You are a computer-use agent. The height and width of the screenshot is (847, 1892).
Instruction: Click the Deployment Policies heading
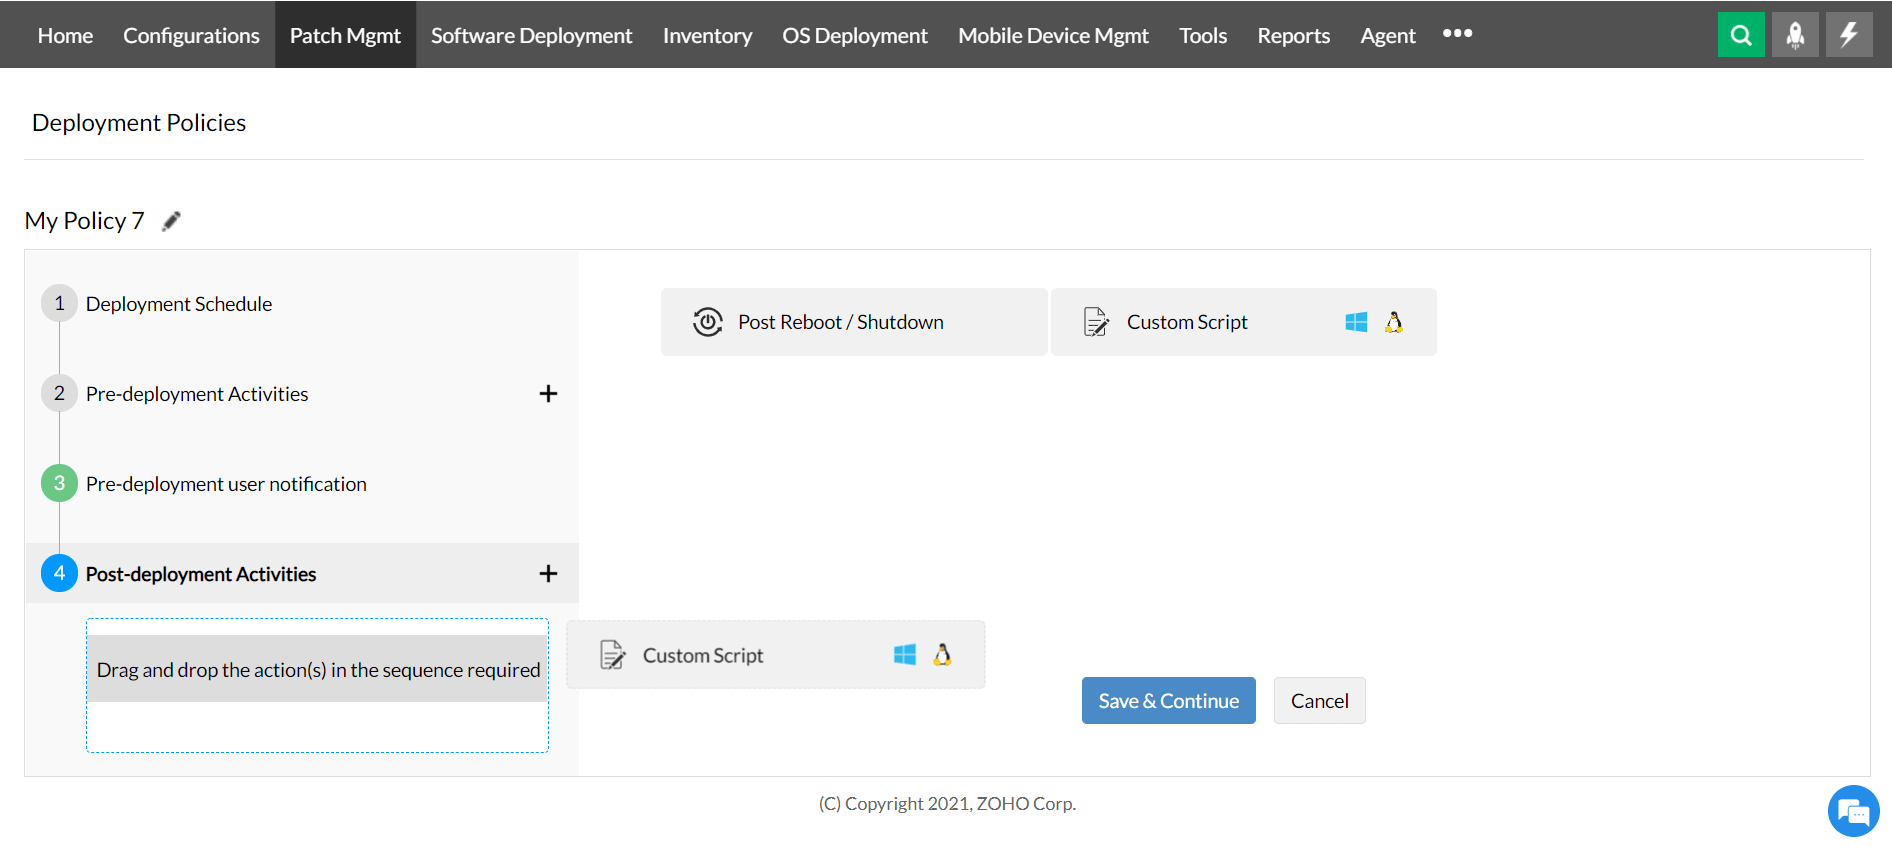tap(139, 123)
